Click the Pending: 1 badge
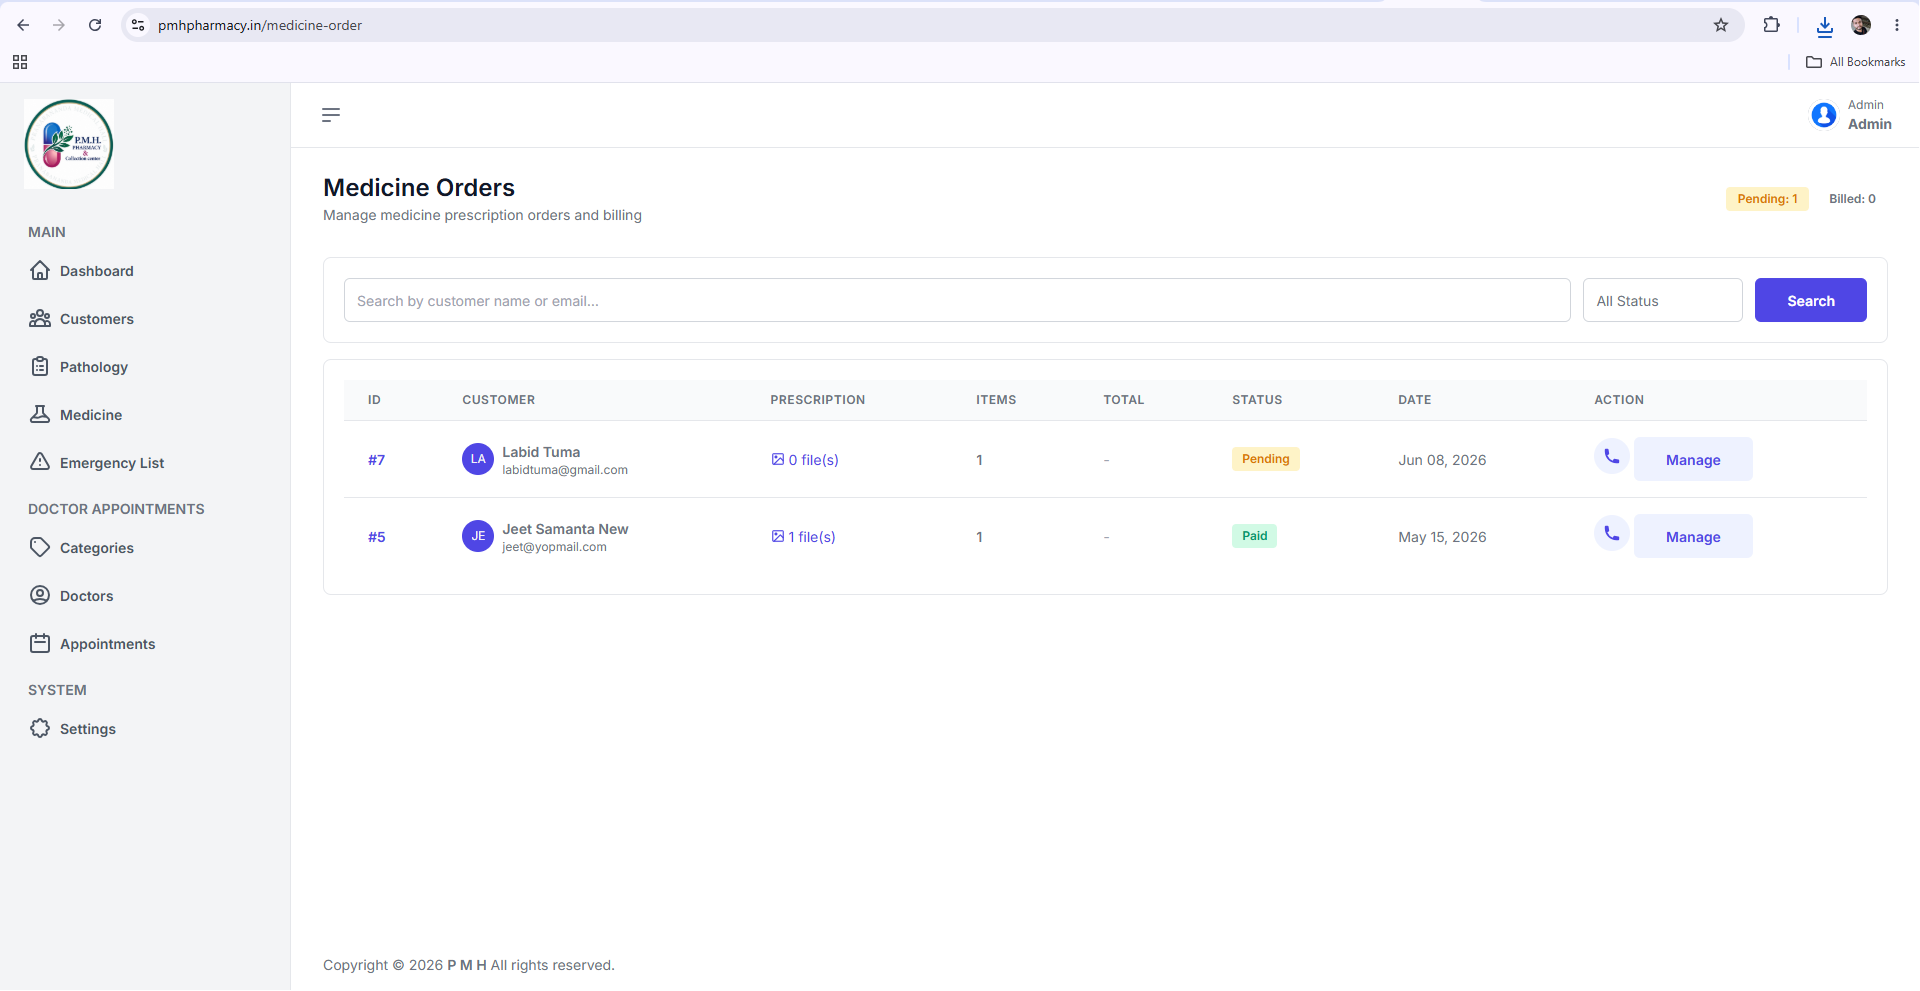 [1767, 199]
